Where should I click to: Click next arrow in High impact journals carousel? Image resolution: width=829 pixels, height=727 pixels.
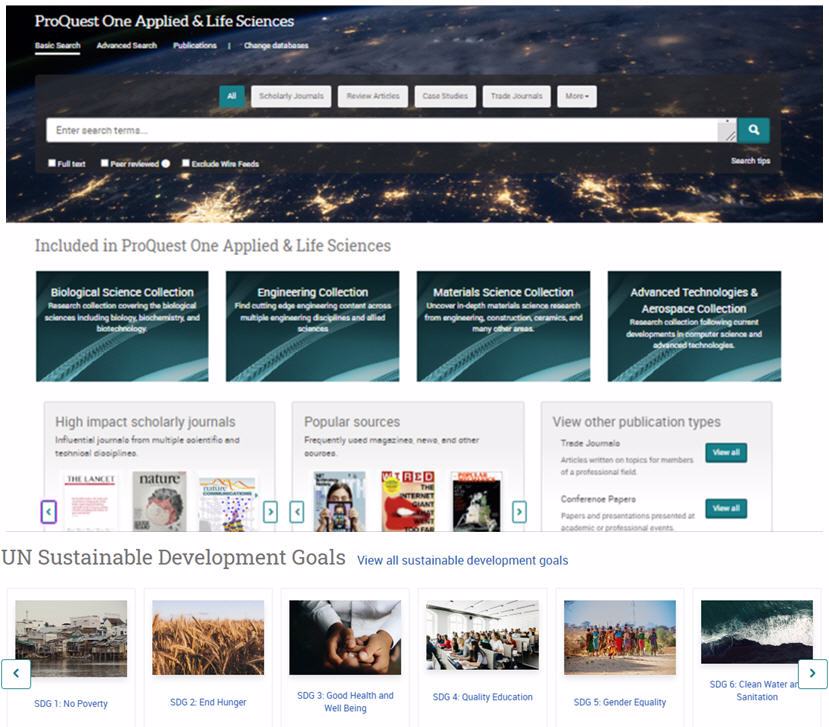270,512
